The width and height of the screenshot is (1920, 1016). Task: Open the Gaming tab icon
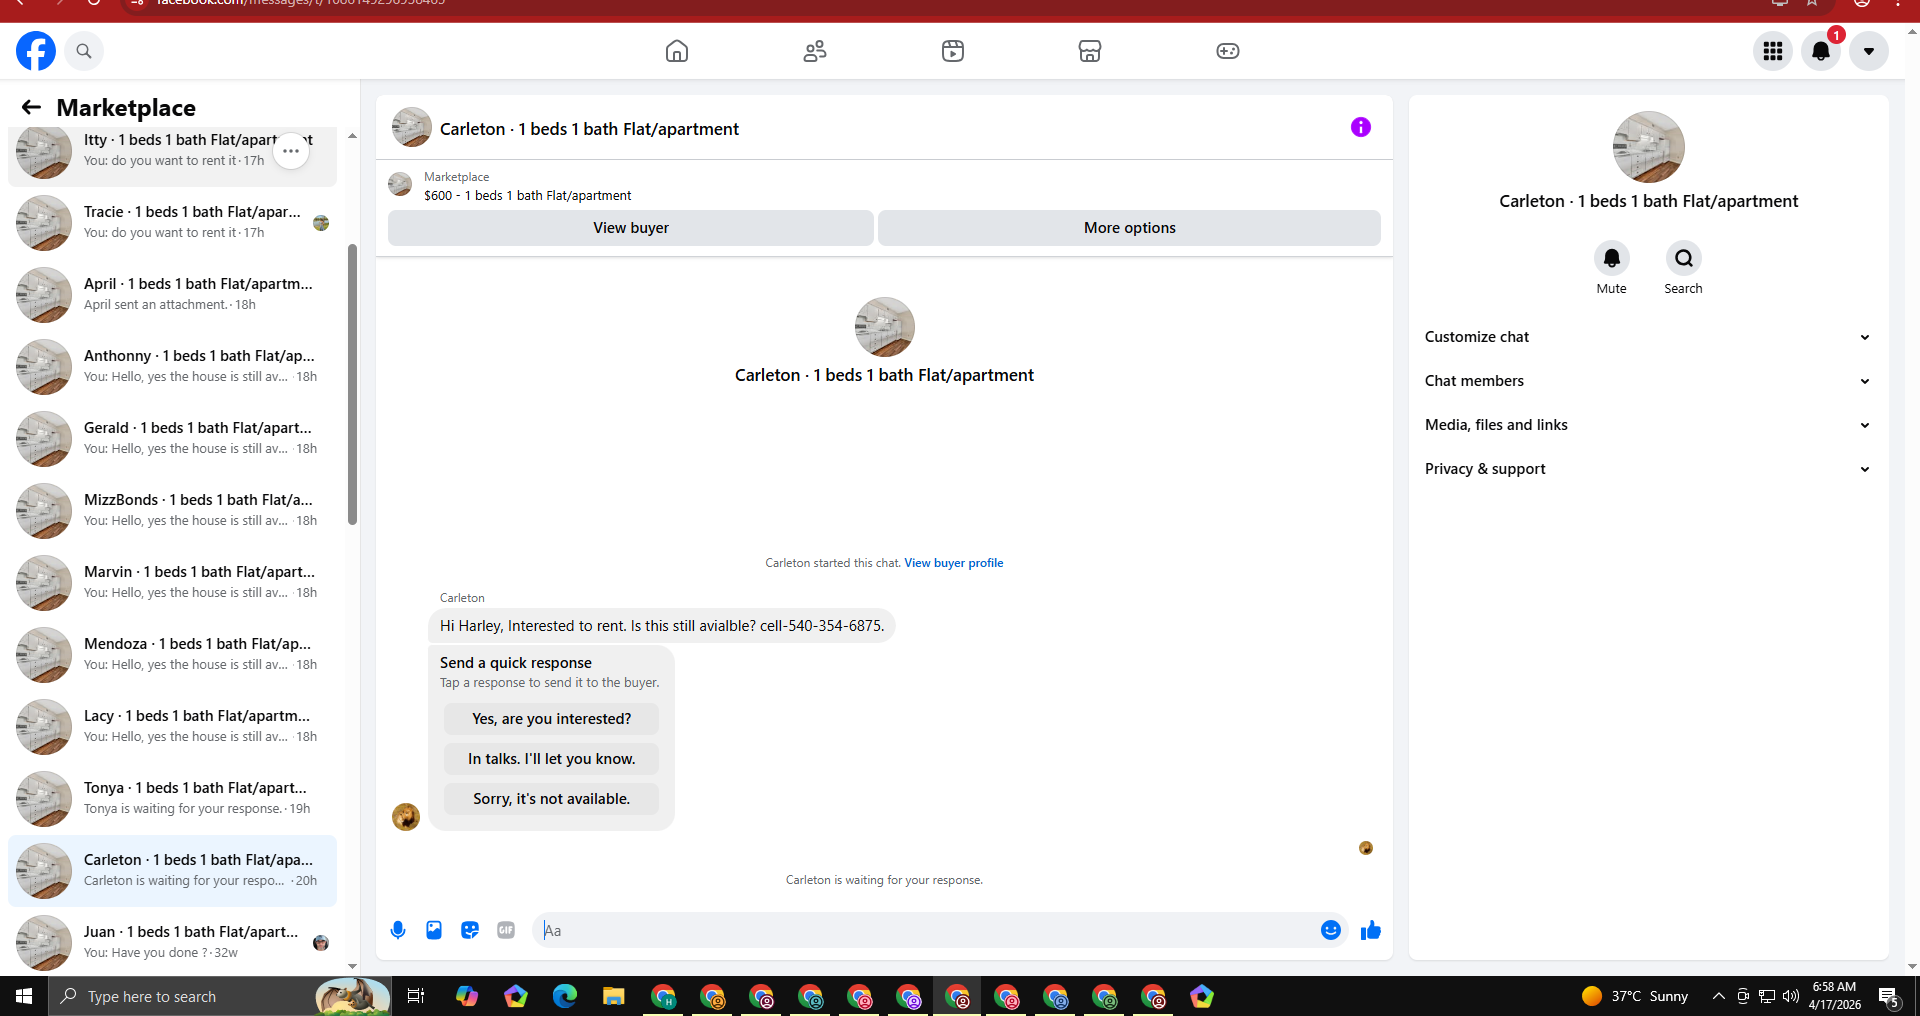click(x=1228, y=51)
